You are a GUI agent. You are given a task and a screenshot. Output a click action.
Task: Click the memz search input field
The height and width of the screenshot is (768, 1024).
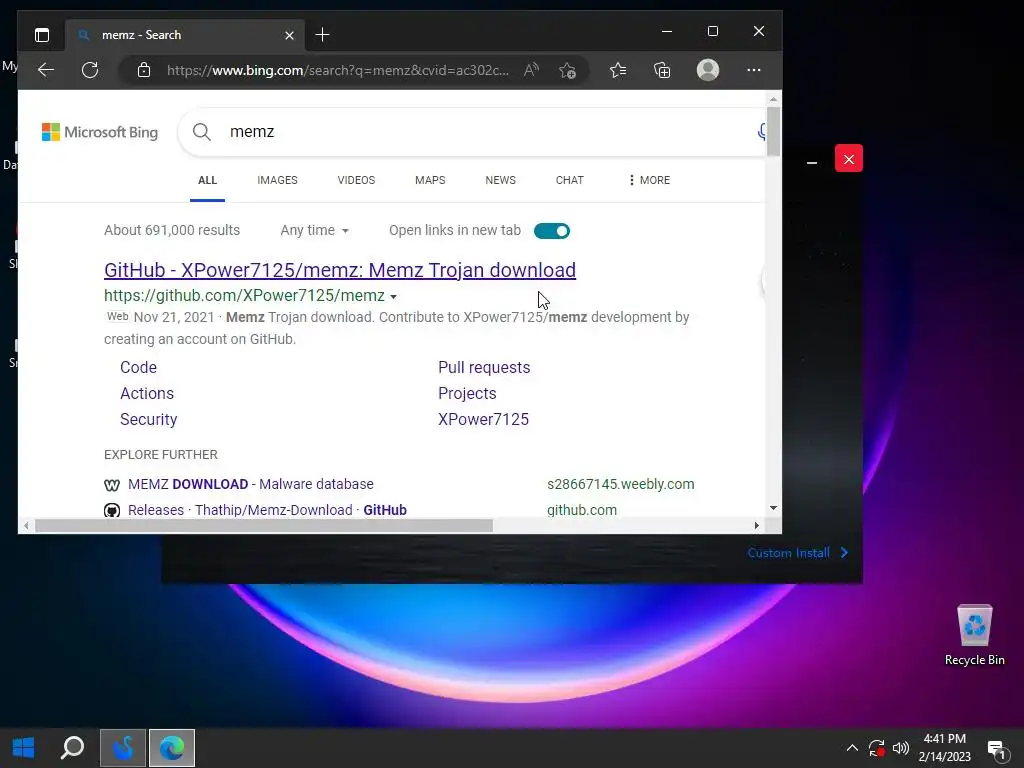tap(483, 132)
